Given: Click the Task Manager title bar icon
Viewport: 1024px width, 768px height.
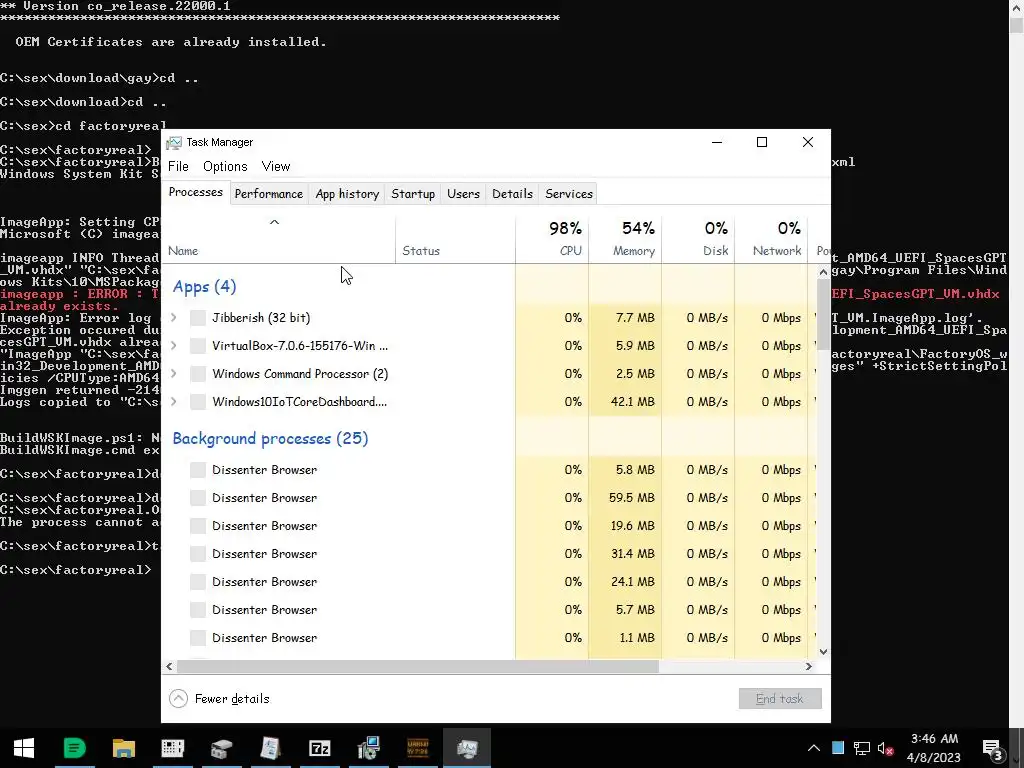Looking at the screenshot, I should (174, 142).
